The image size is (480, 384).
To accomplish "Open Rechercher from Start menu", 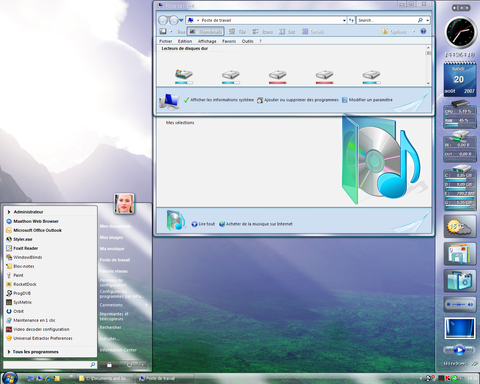I will coord(111,328).
